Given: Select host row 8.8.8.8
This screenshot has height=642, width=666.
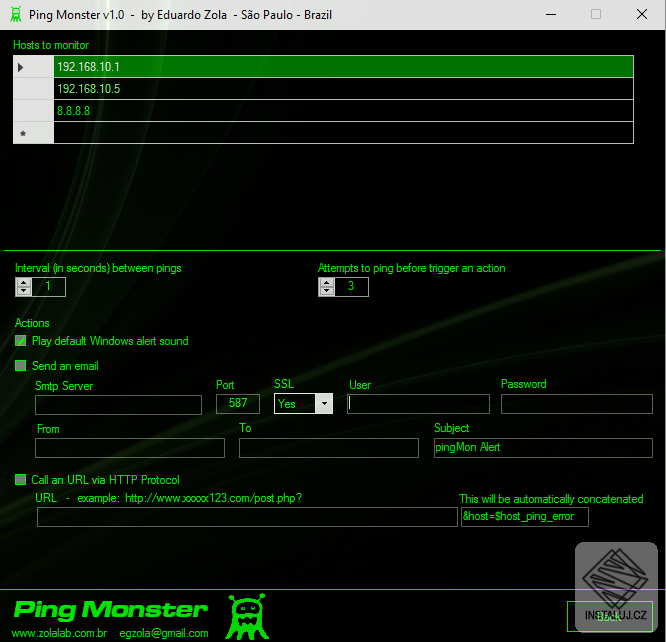Looking at the screenshot, I should (343, 111).
